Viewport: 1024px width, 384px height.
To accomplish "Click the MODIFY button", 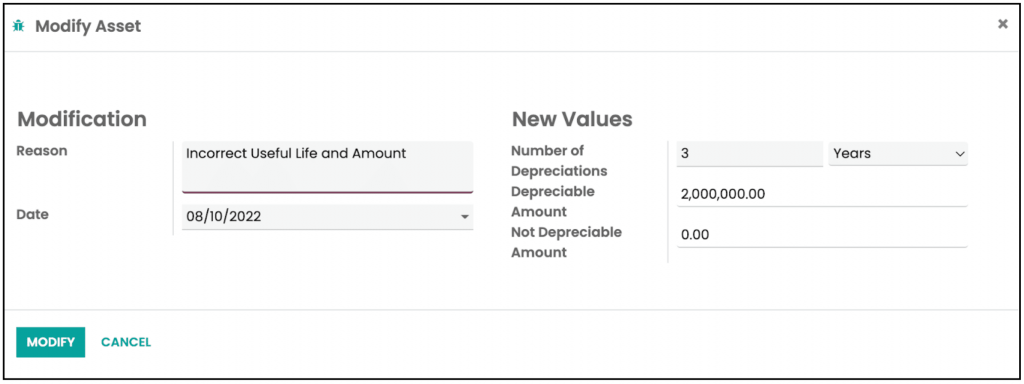I will [50, 342].
